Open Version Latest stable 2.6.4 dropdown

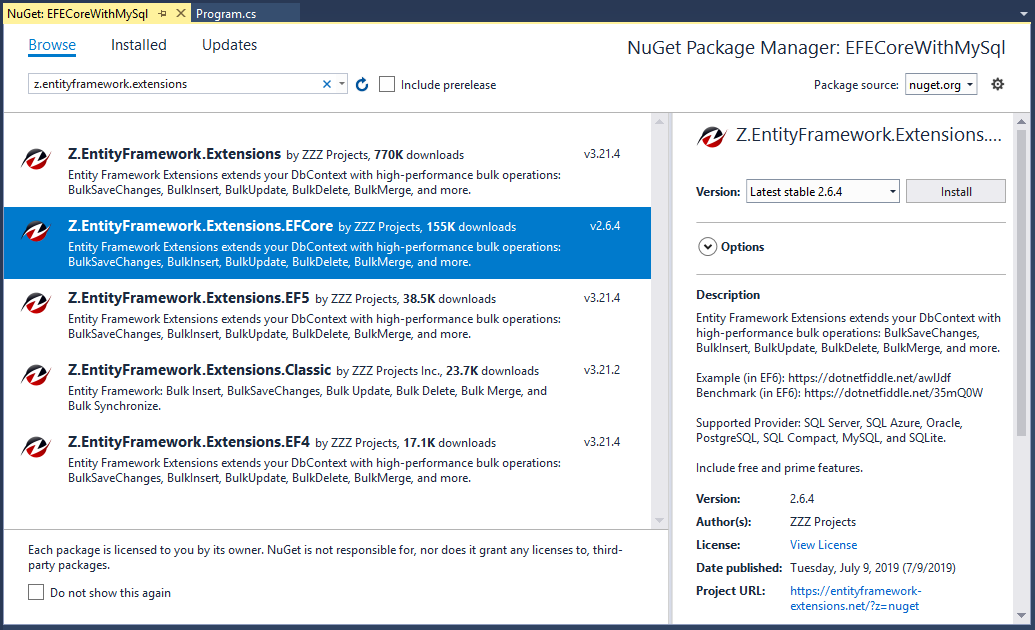click(x=822, y=192)
